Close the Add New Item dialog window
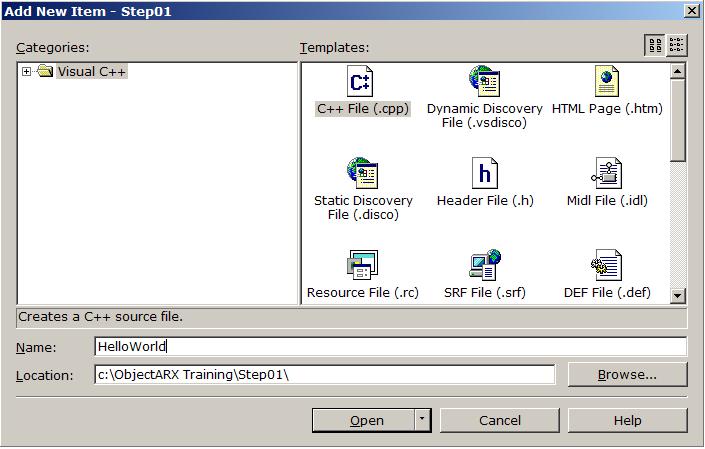Image resolution: width=705 pixels, height=449 pixels. [692, 10]
